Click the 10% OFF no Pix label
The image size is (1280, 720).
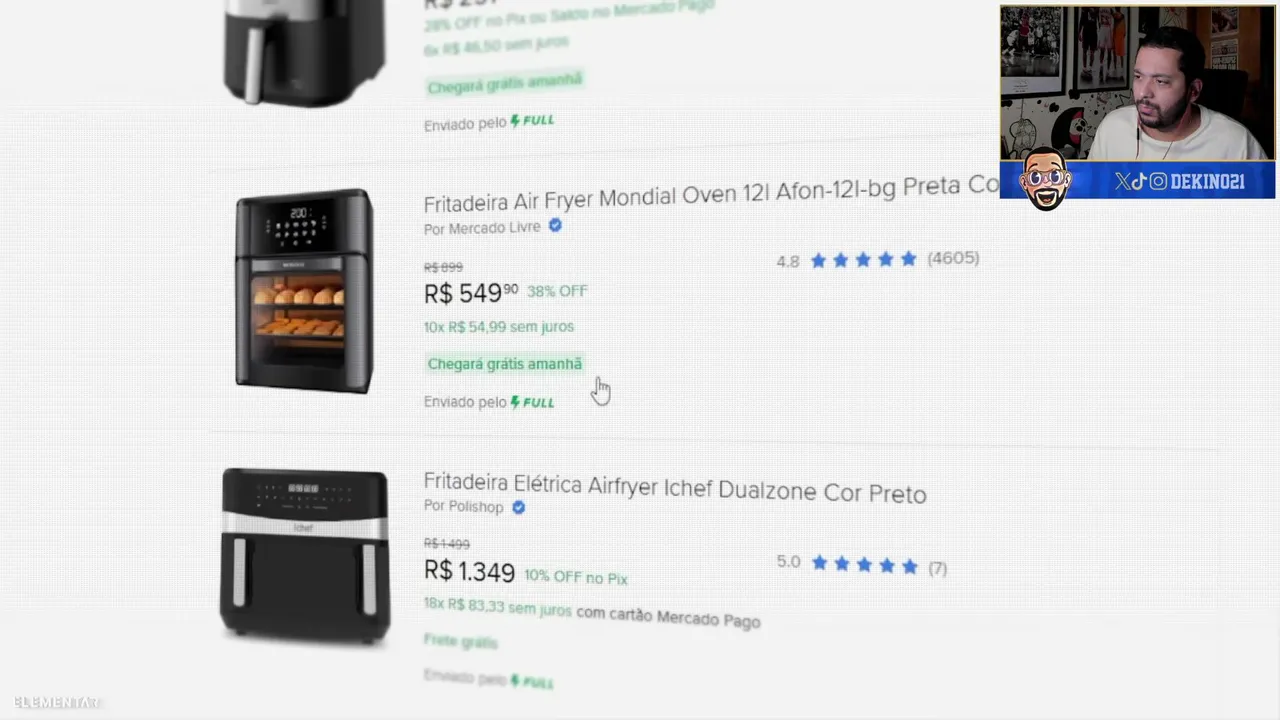pos(576,577)
